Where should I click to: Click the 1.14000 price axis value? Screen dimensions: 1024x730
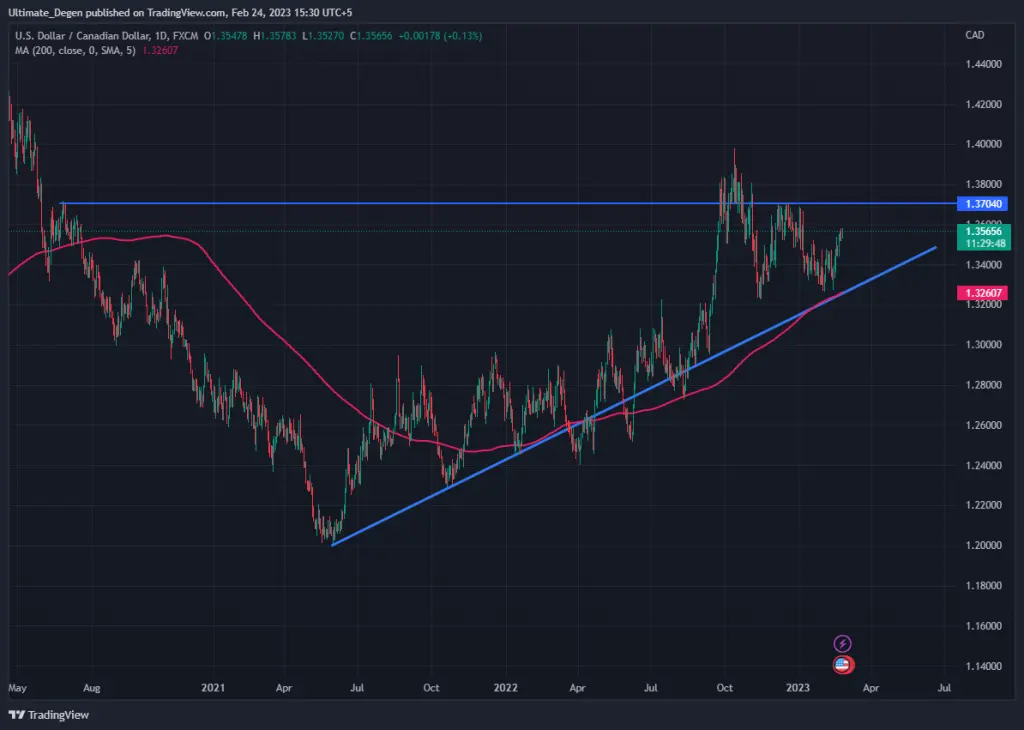click(984, 666)
